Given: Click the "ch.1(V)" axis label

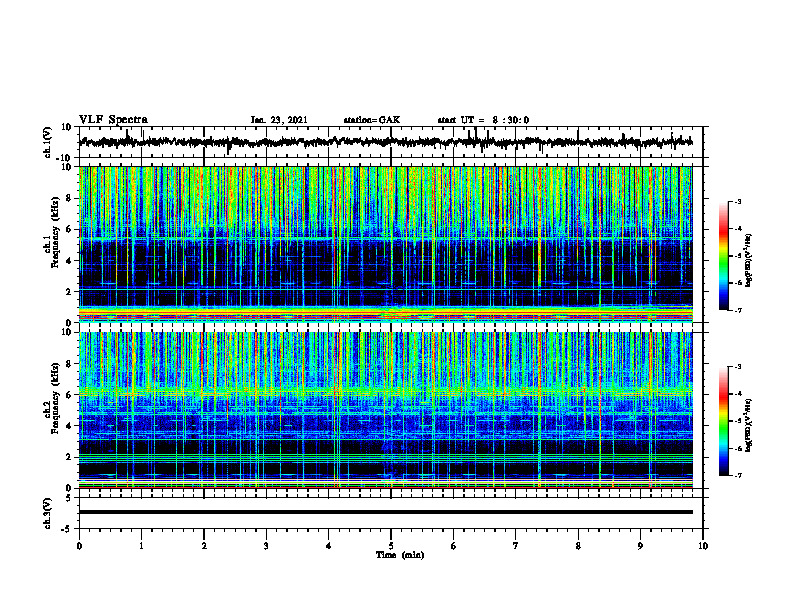Looking at the screenshot, I should pyautogui.click(x=47, y=142).
